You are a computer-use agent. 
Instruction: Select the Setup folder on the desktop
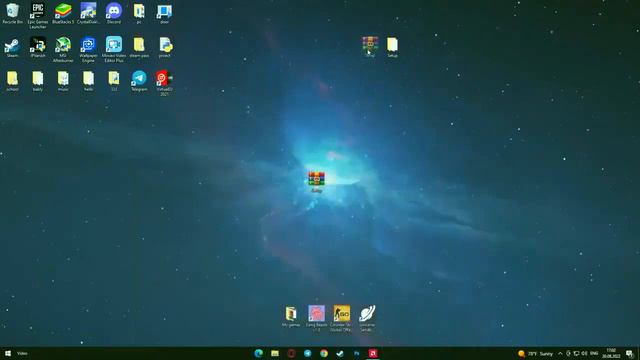pos(392,47)
